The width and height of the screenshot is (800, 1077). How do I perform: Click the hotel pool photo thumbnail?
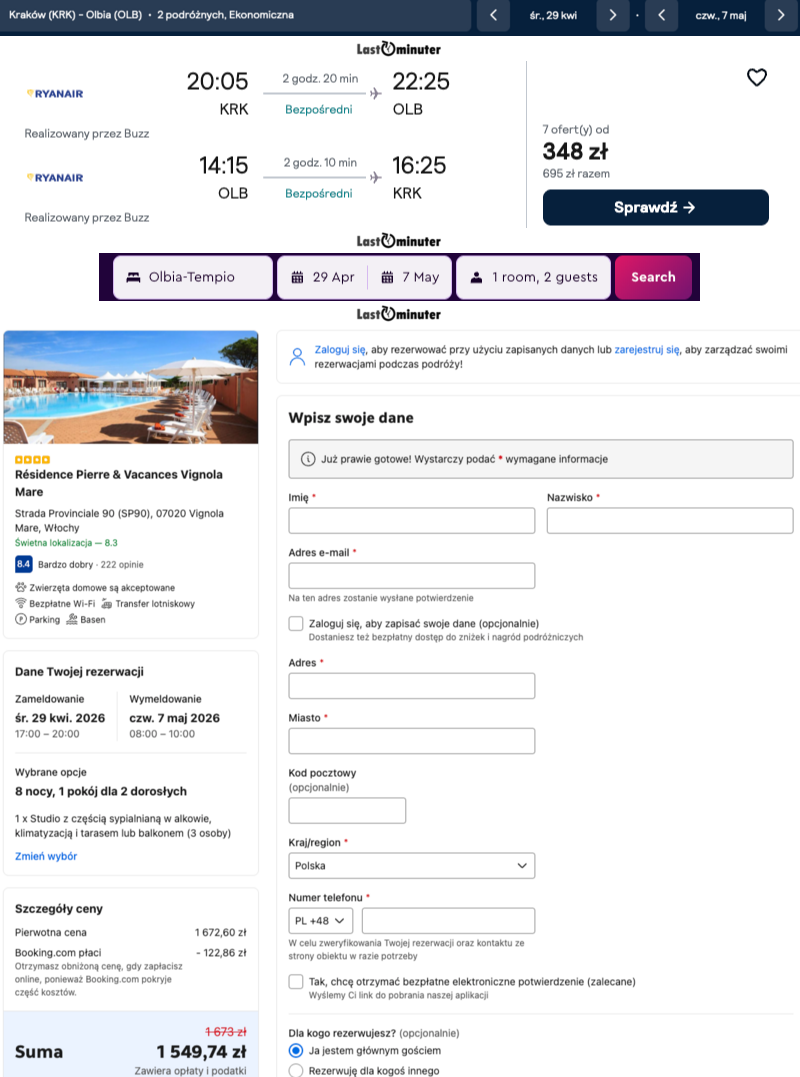tap(131, 387)
